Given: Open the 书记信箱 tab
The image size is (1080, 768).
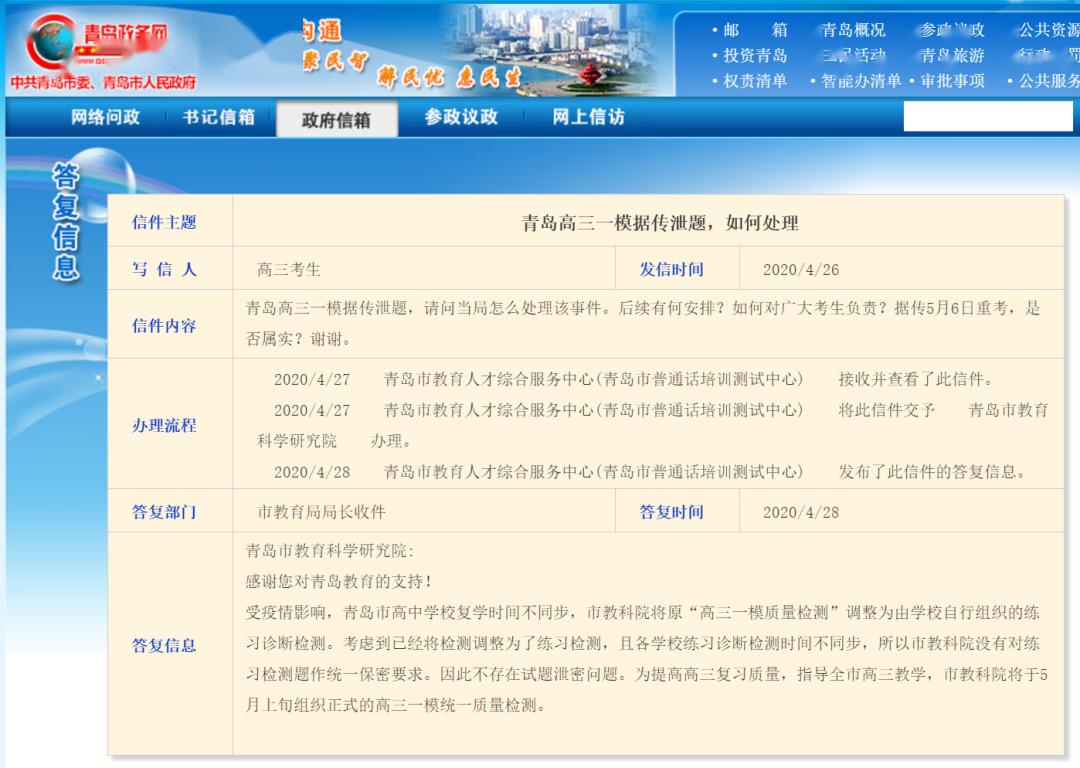Looking at the screenshot, I should 218,117.
